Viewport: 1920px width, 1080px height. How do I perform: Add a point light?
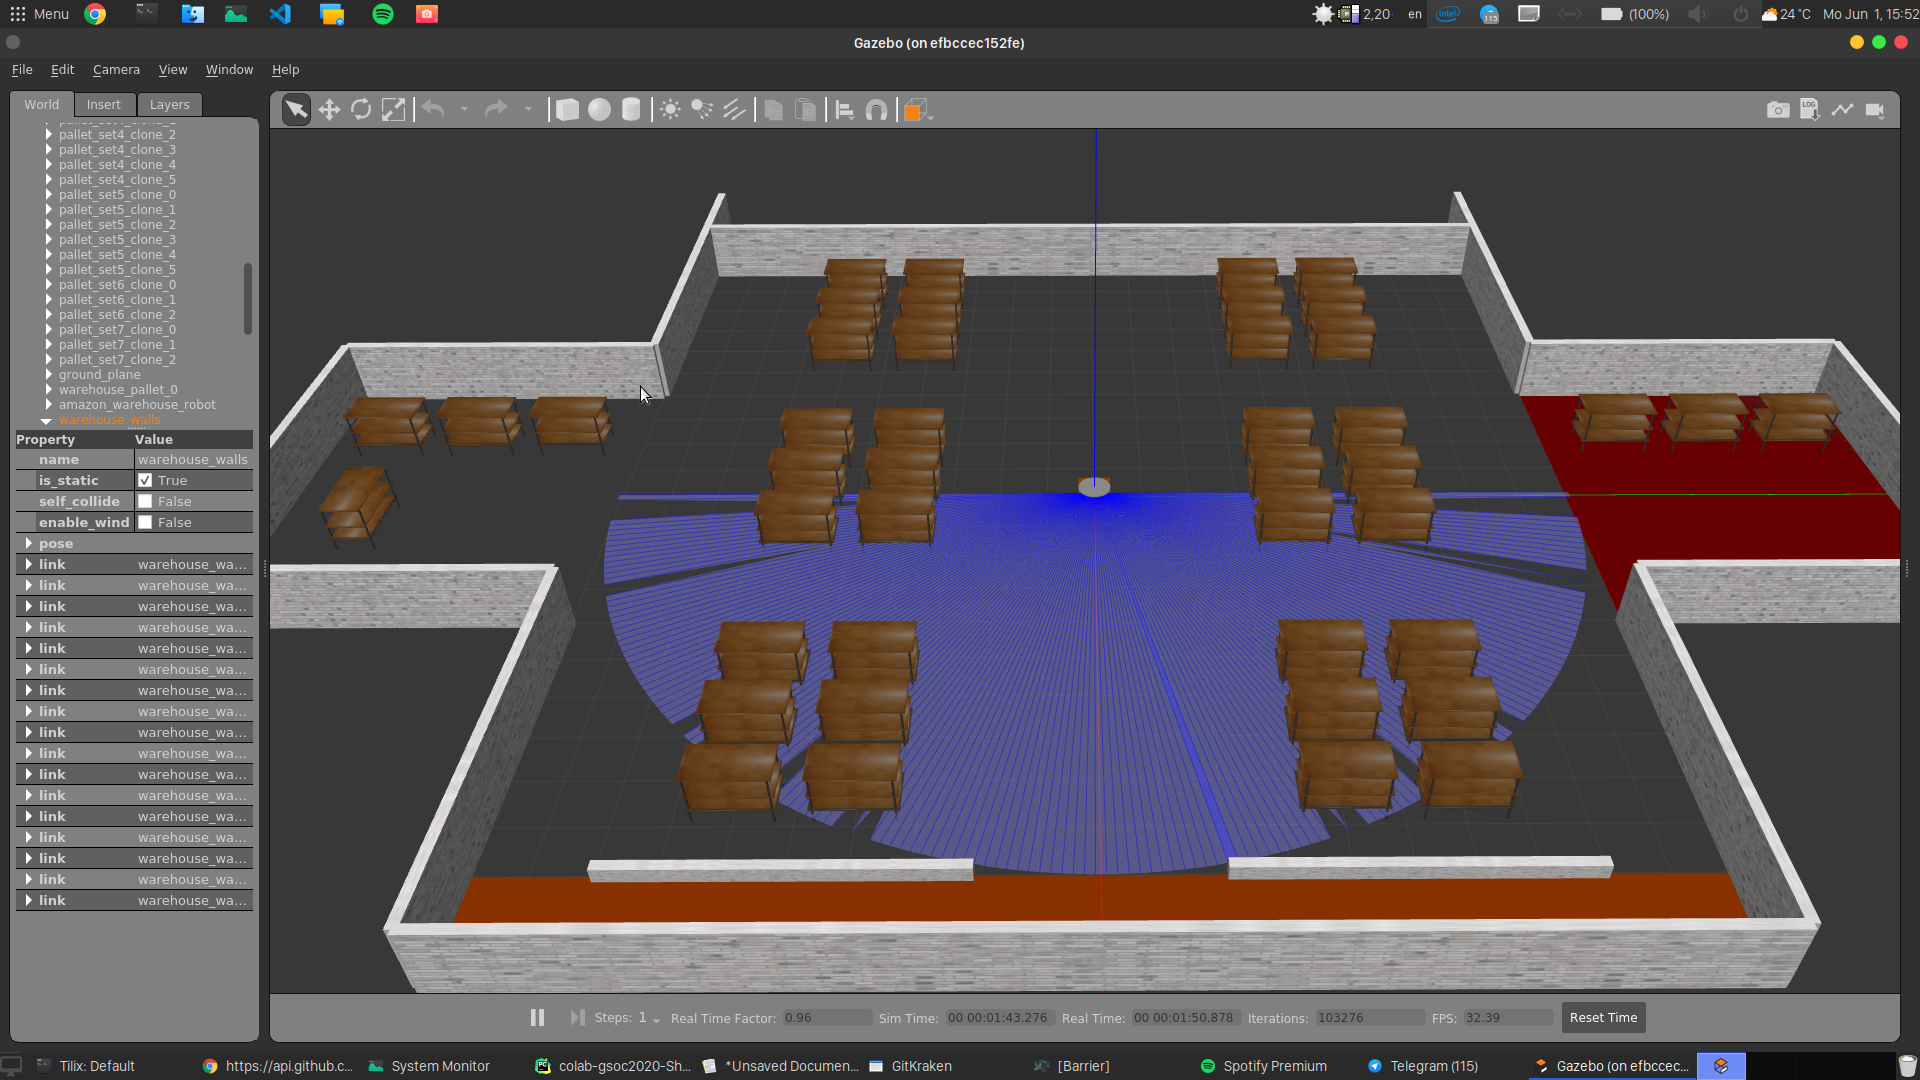(670, 110)
